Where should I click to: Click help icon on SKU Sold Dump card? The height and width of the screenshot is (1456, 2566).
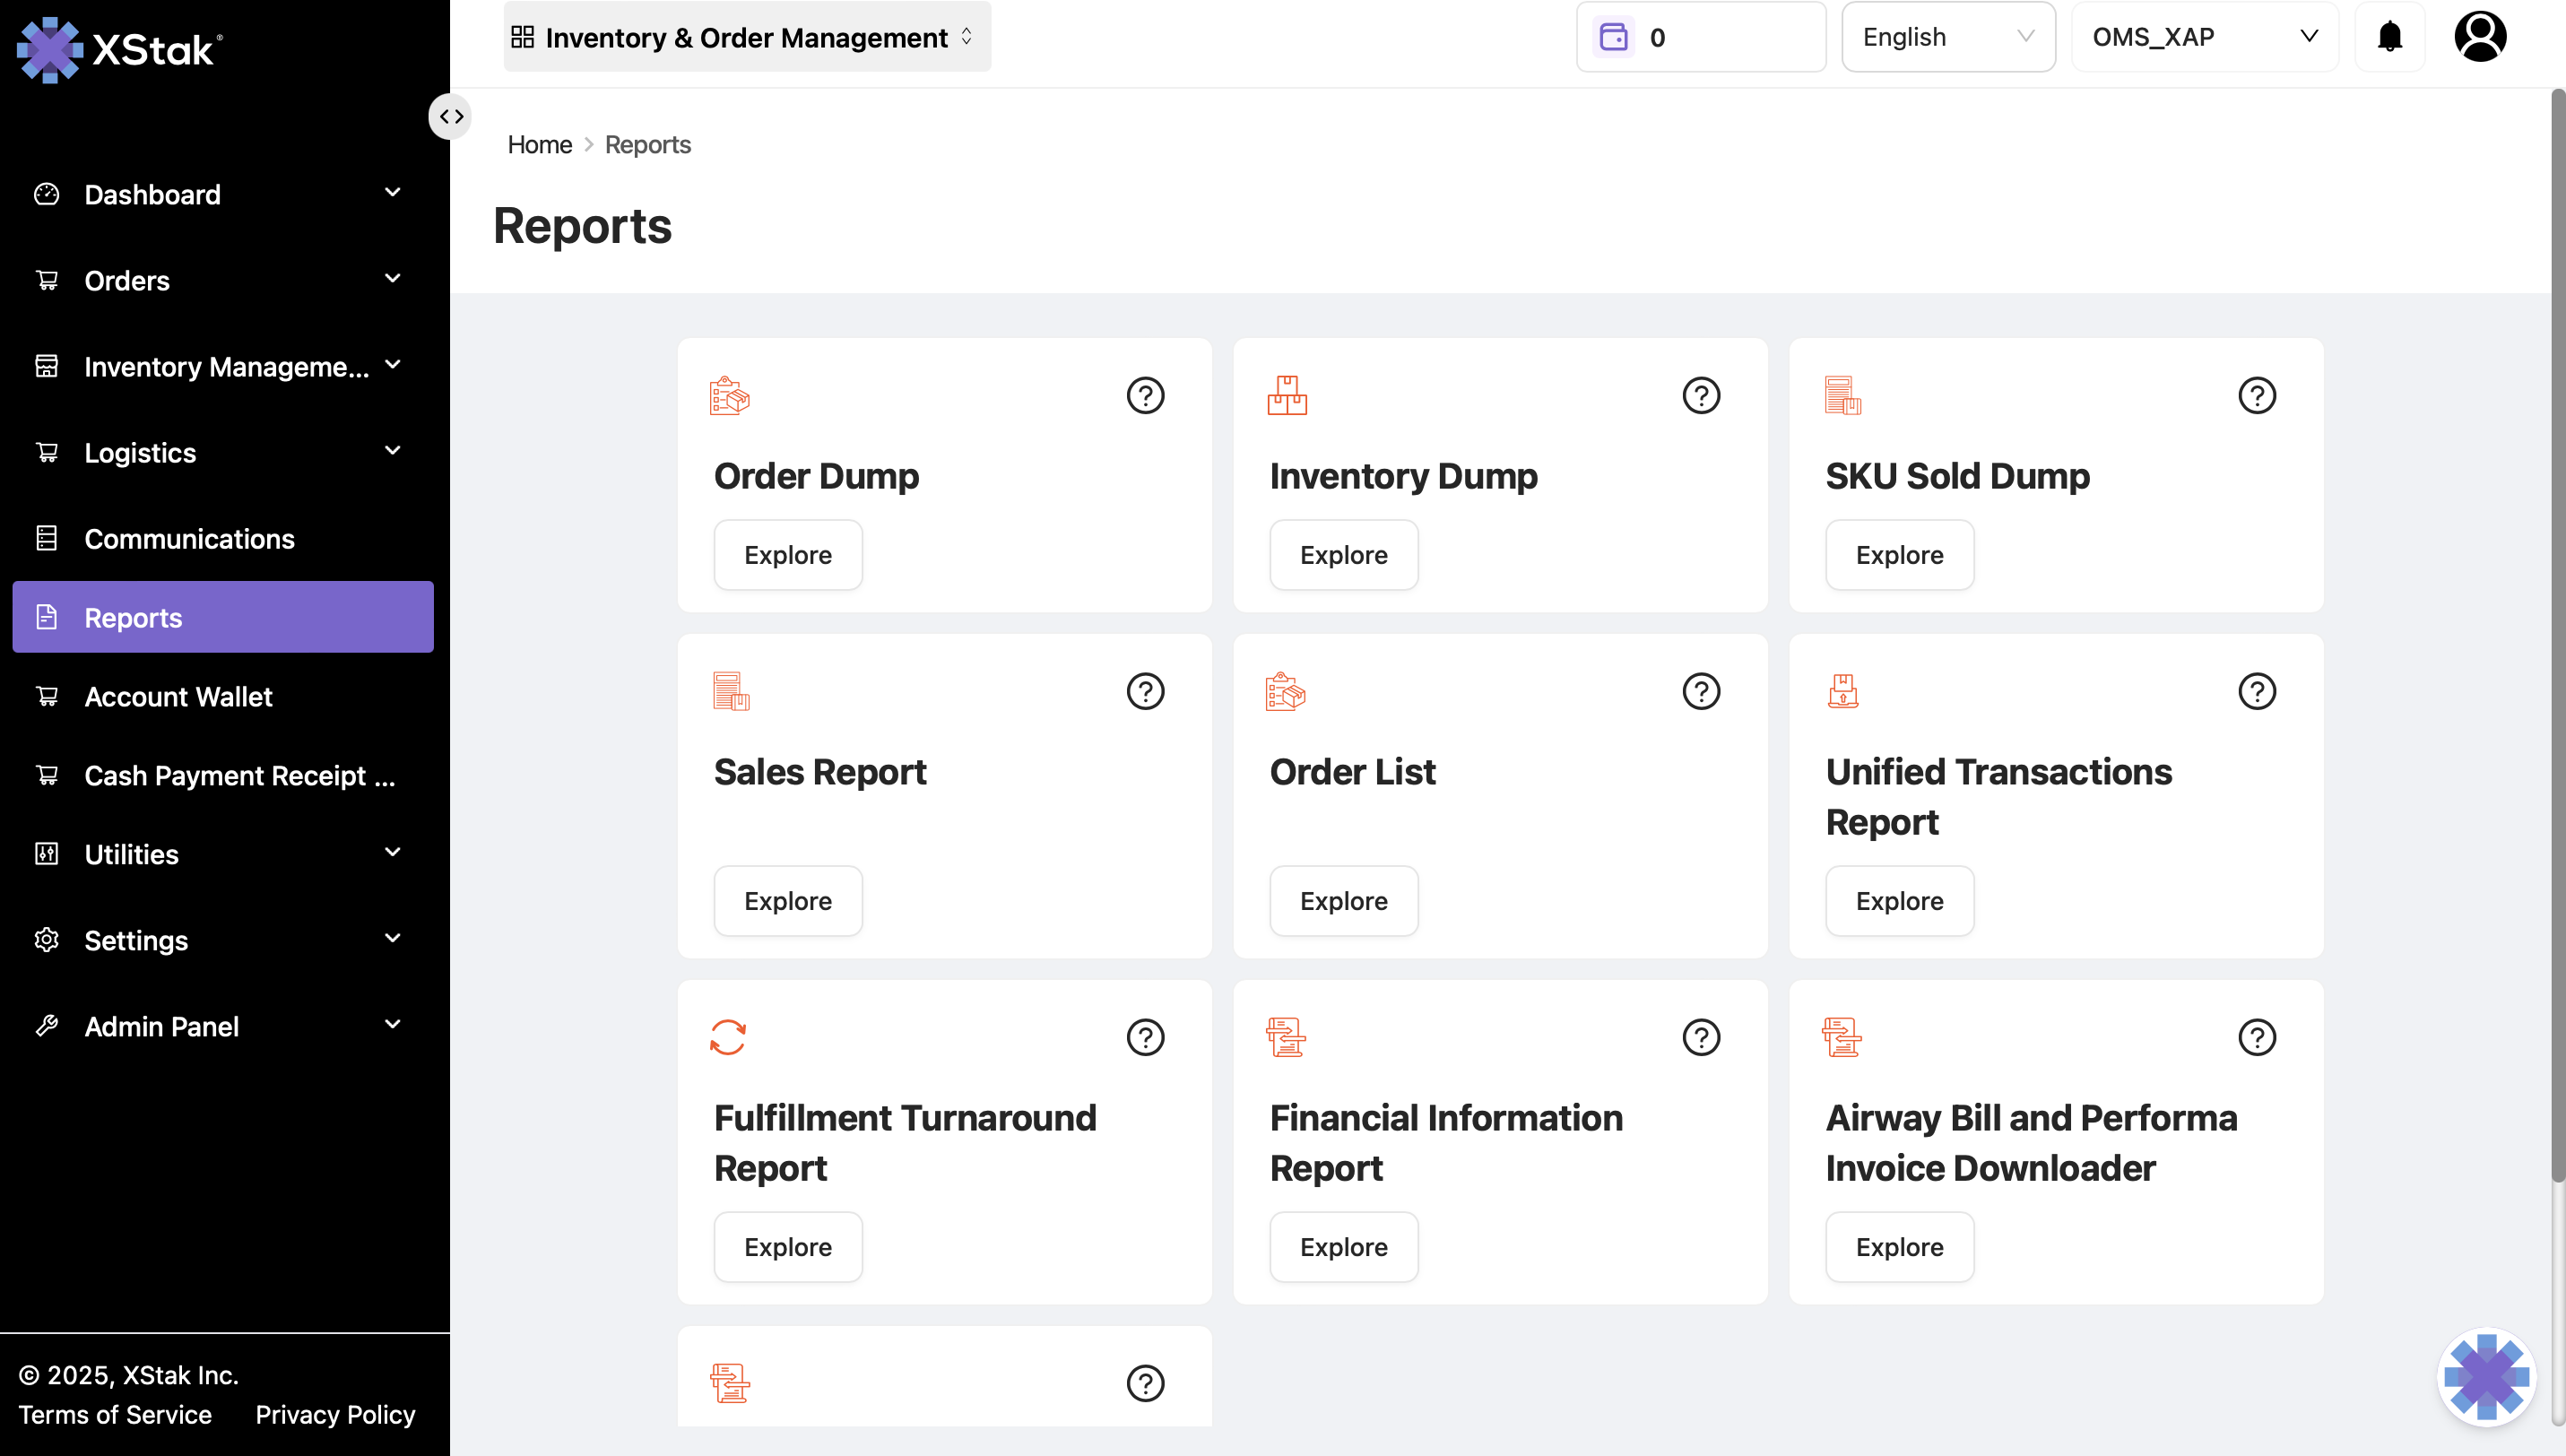pos(2256,395)
